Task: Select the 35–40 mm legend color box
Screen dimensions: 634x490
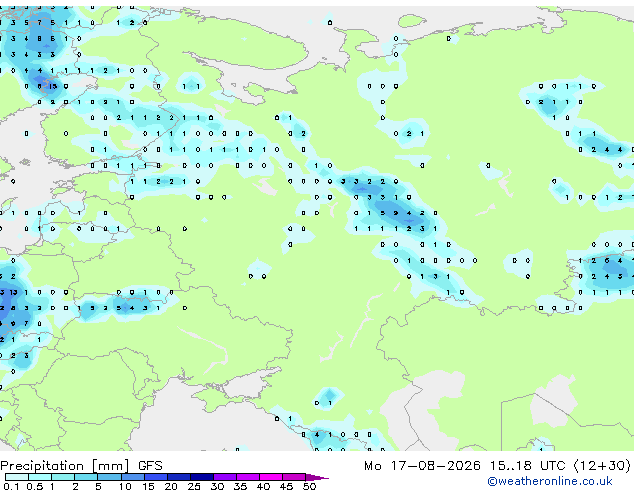Action: point(248,477)
